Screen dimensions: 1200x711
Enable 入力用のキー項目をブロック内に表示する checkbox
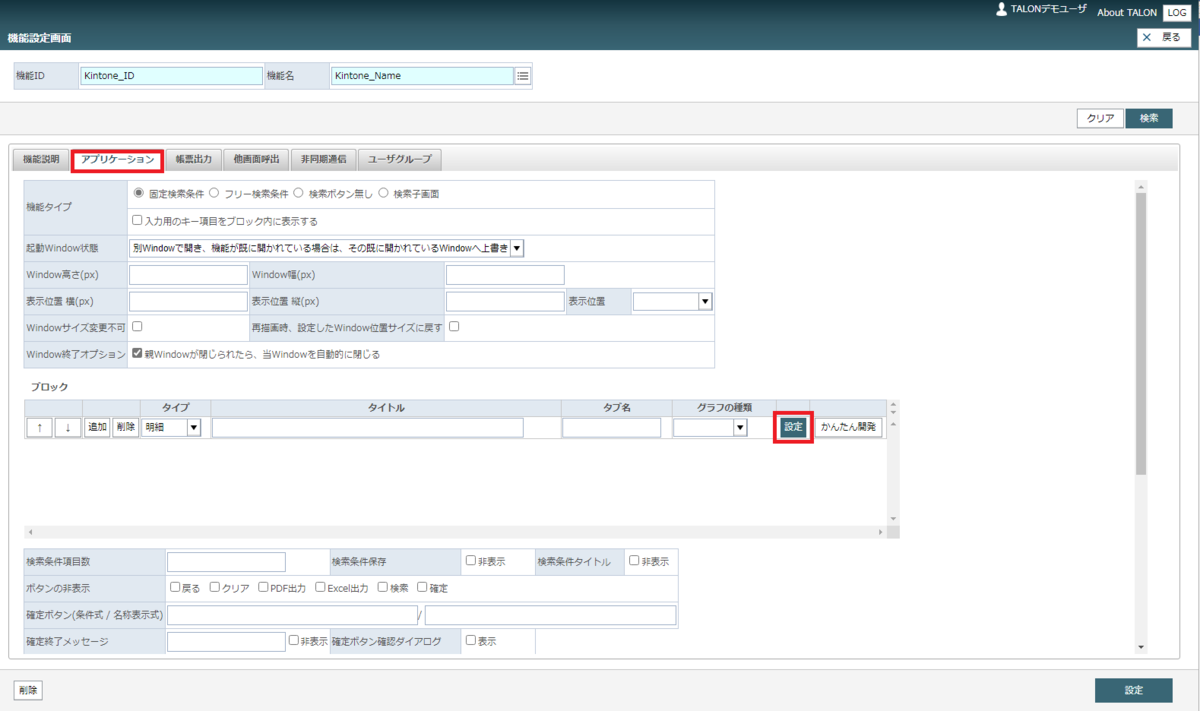point(138,220)
